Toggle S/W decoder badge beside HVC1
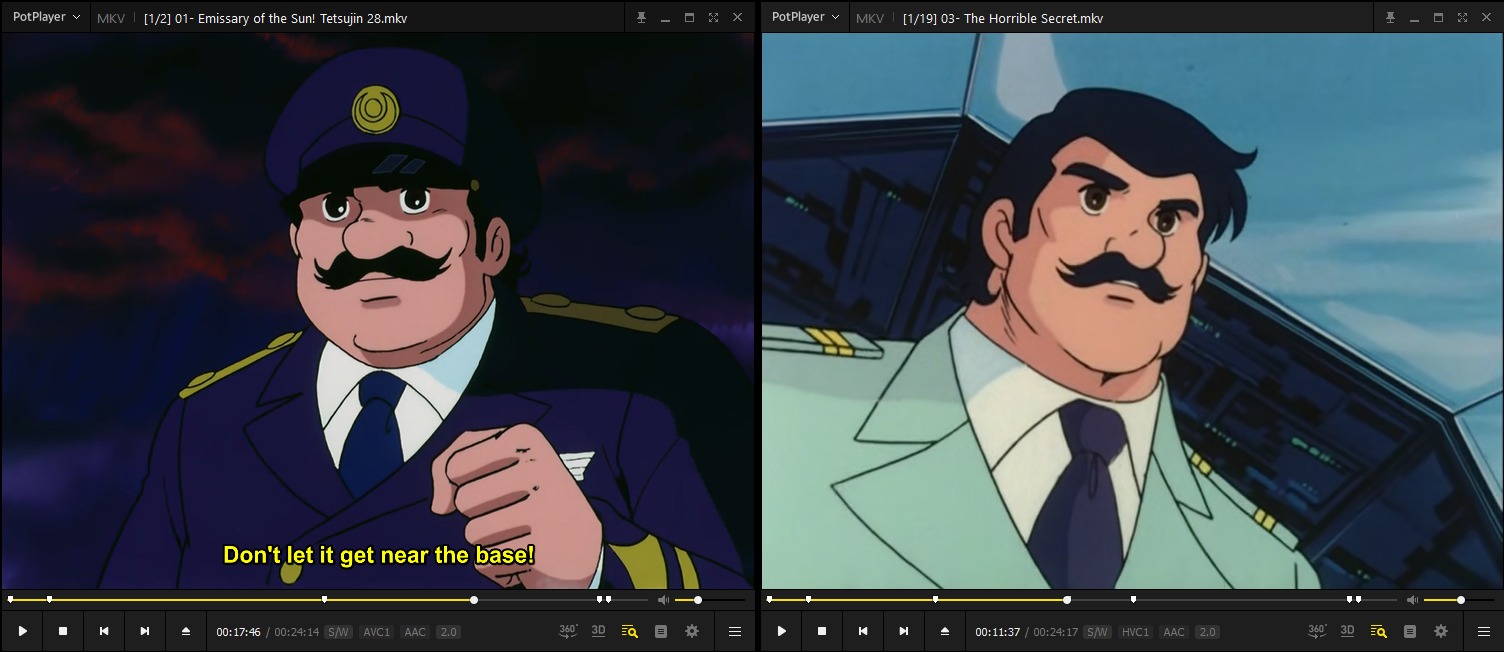Viewport: 1504px width, 652px height. pyautogui.click(x=1098, y=632)
